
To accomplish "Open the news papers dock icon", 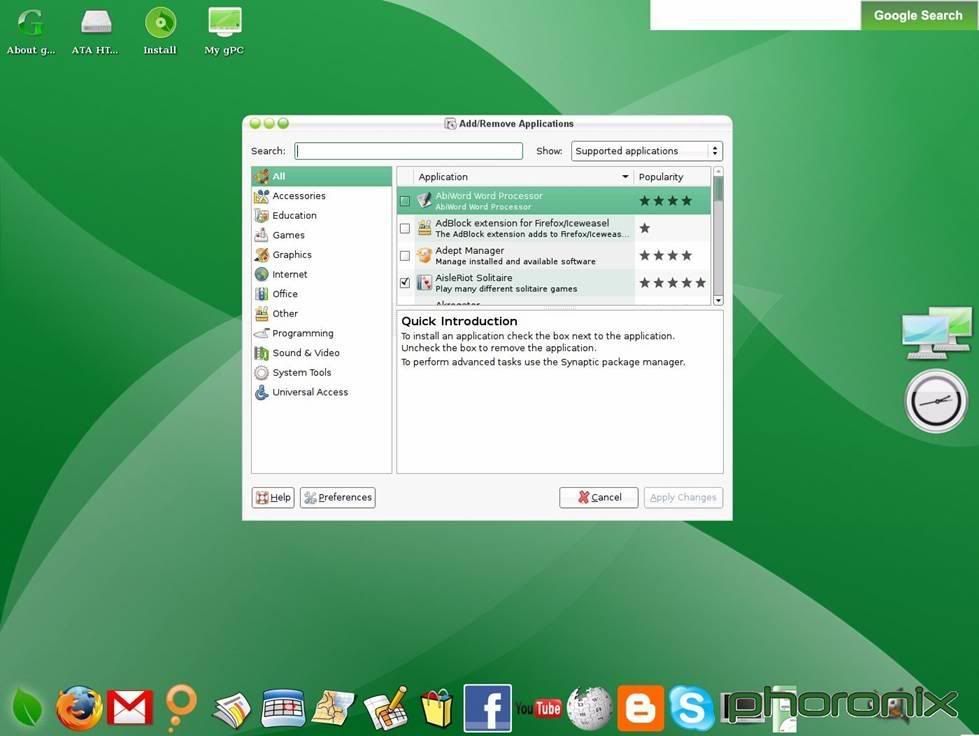I will [x=232, y=710].
